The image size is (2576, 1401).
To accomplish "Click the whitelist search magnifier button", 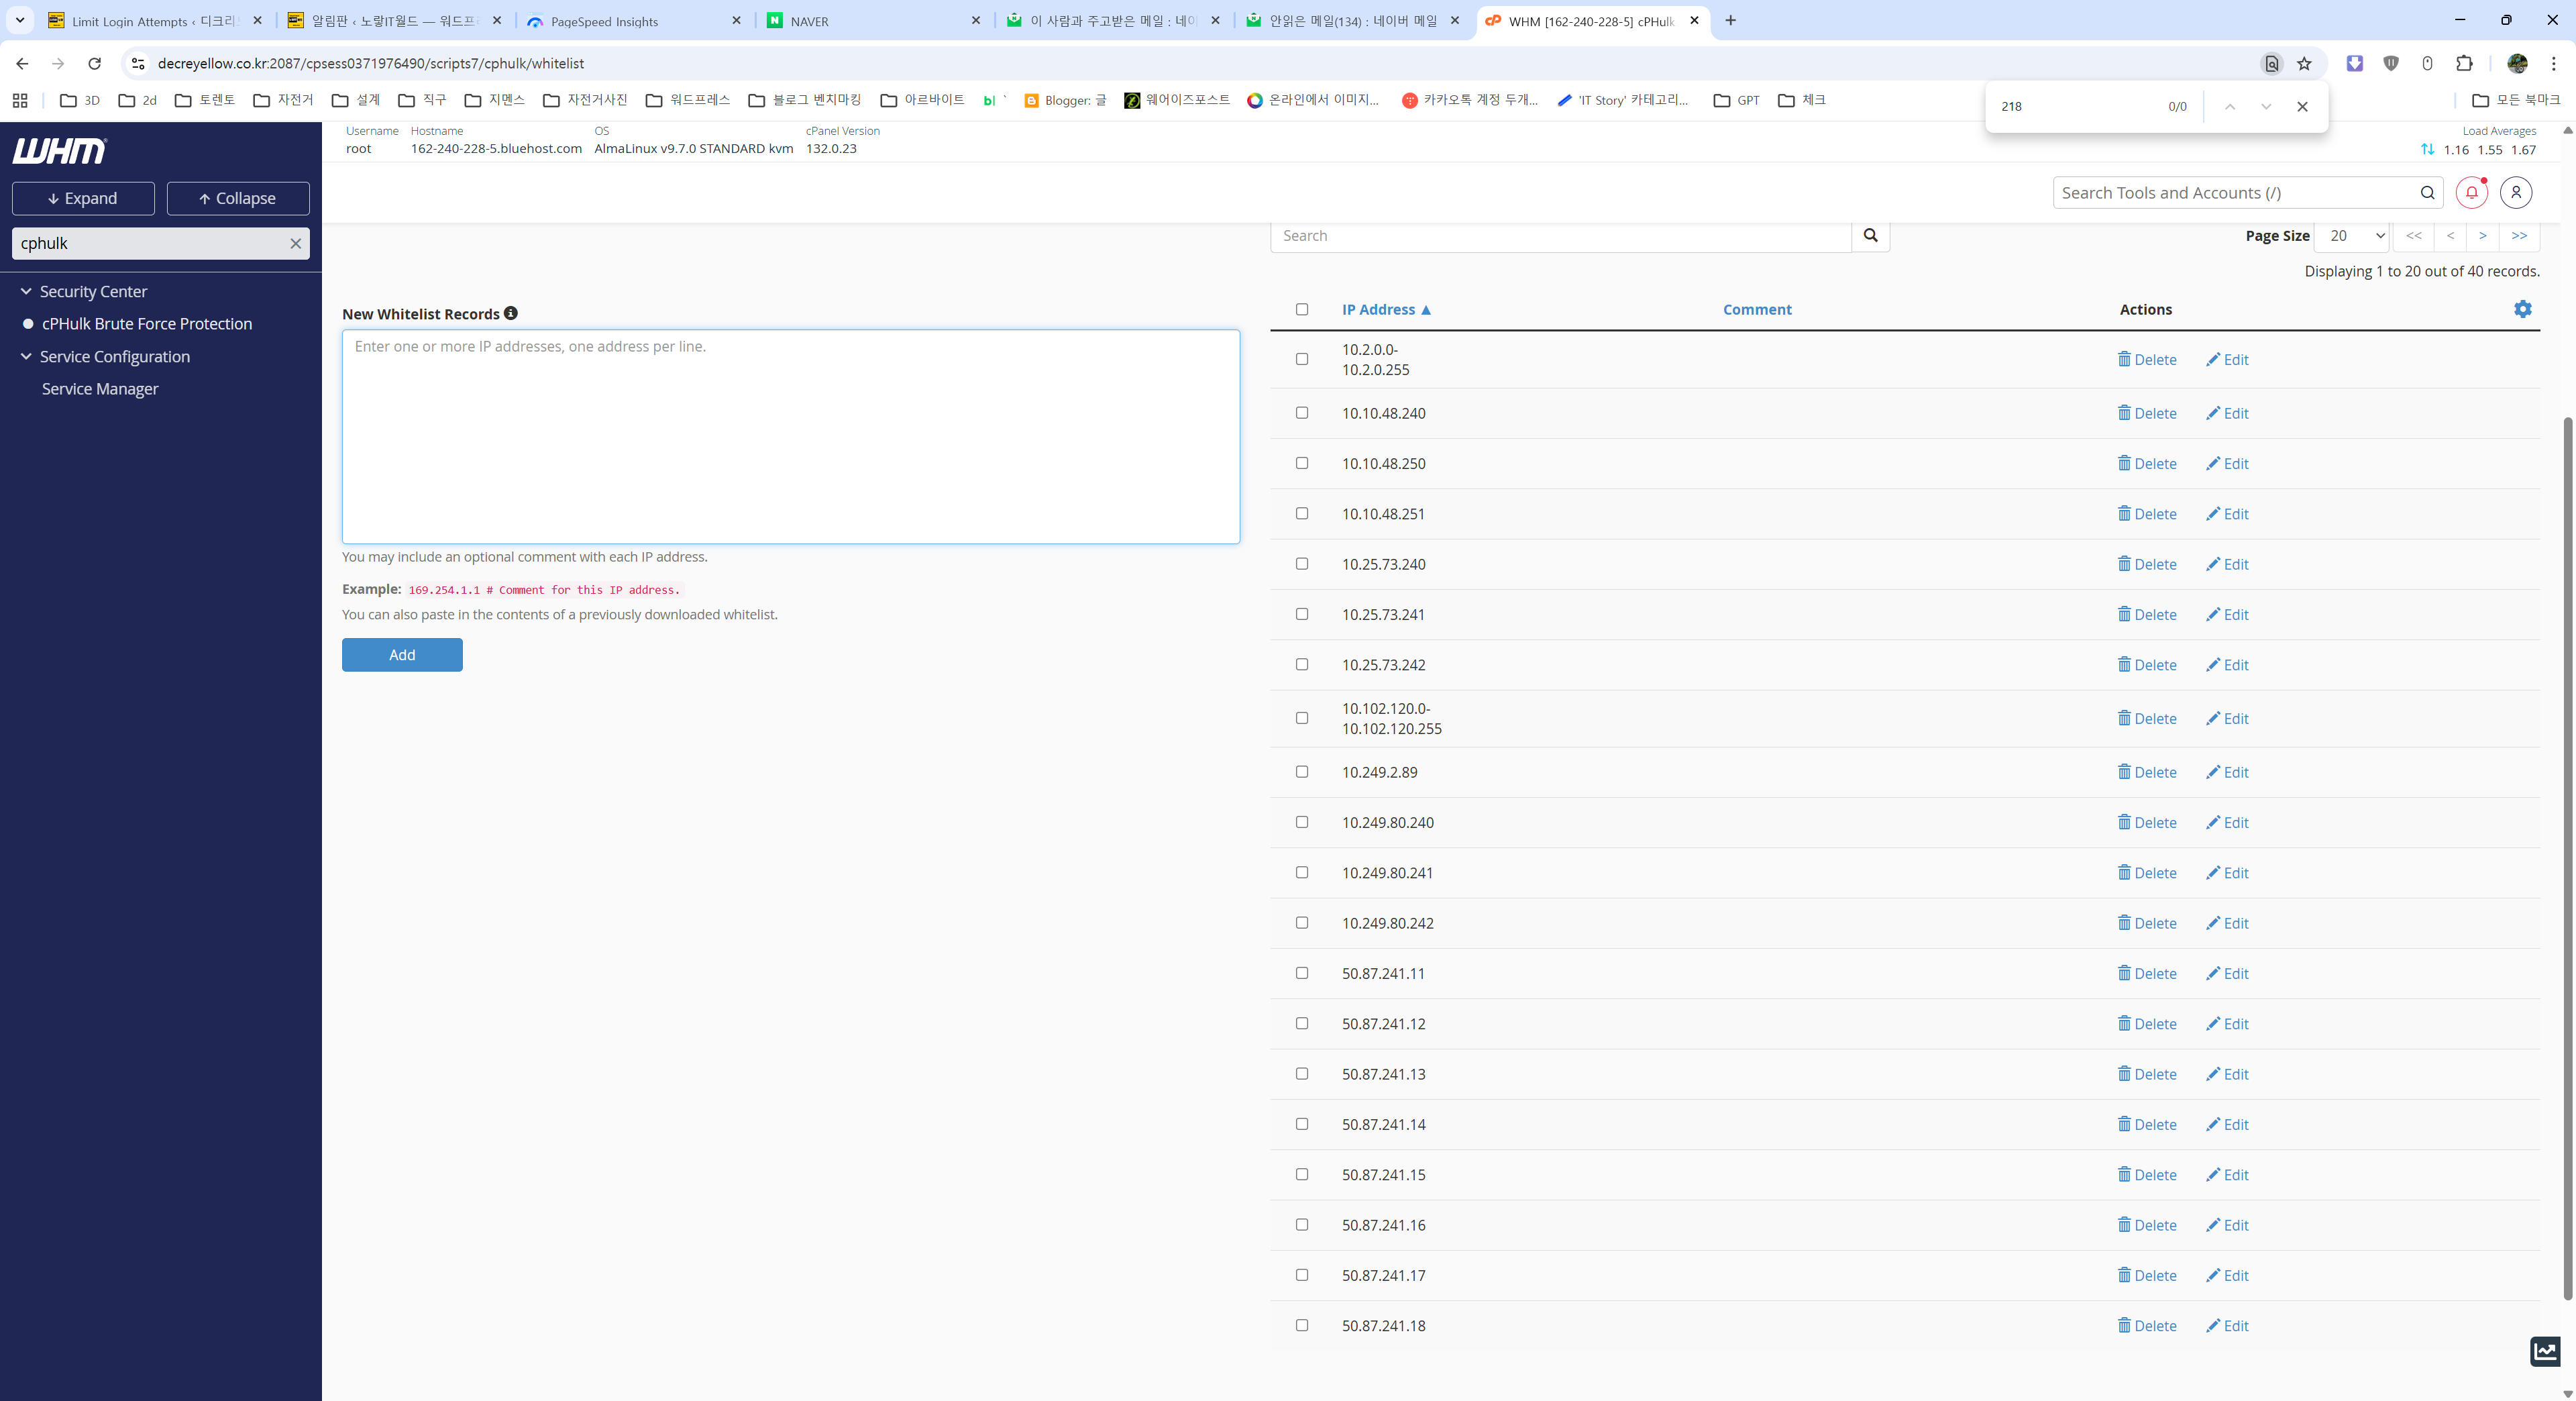I will [1870, 236].
